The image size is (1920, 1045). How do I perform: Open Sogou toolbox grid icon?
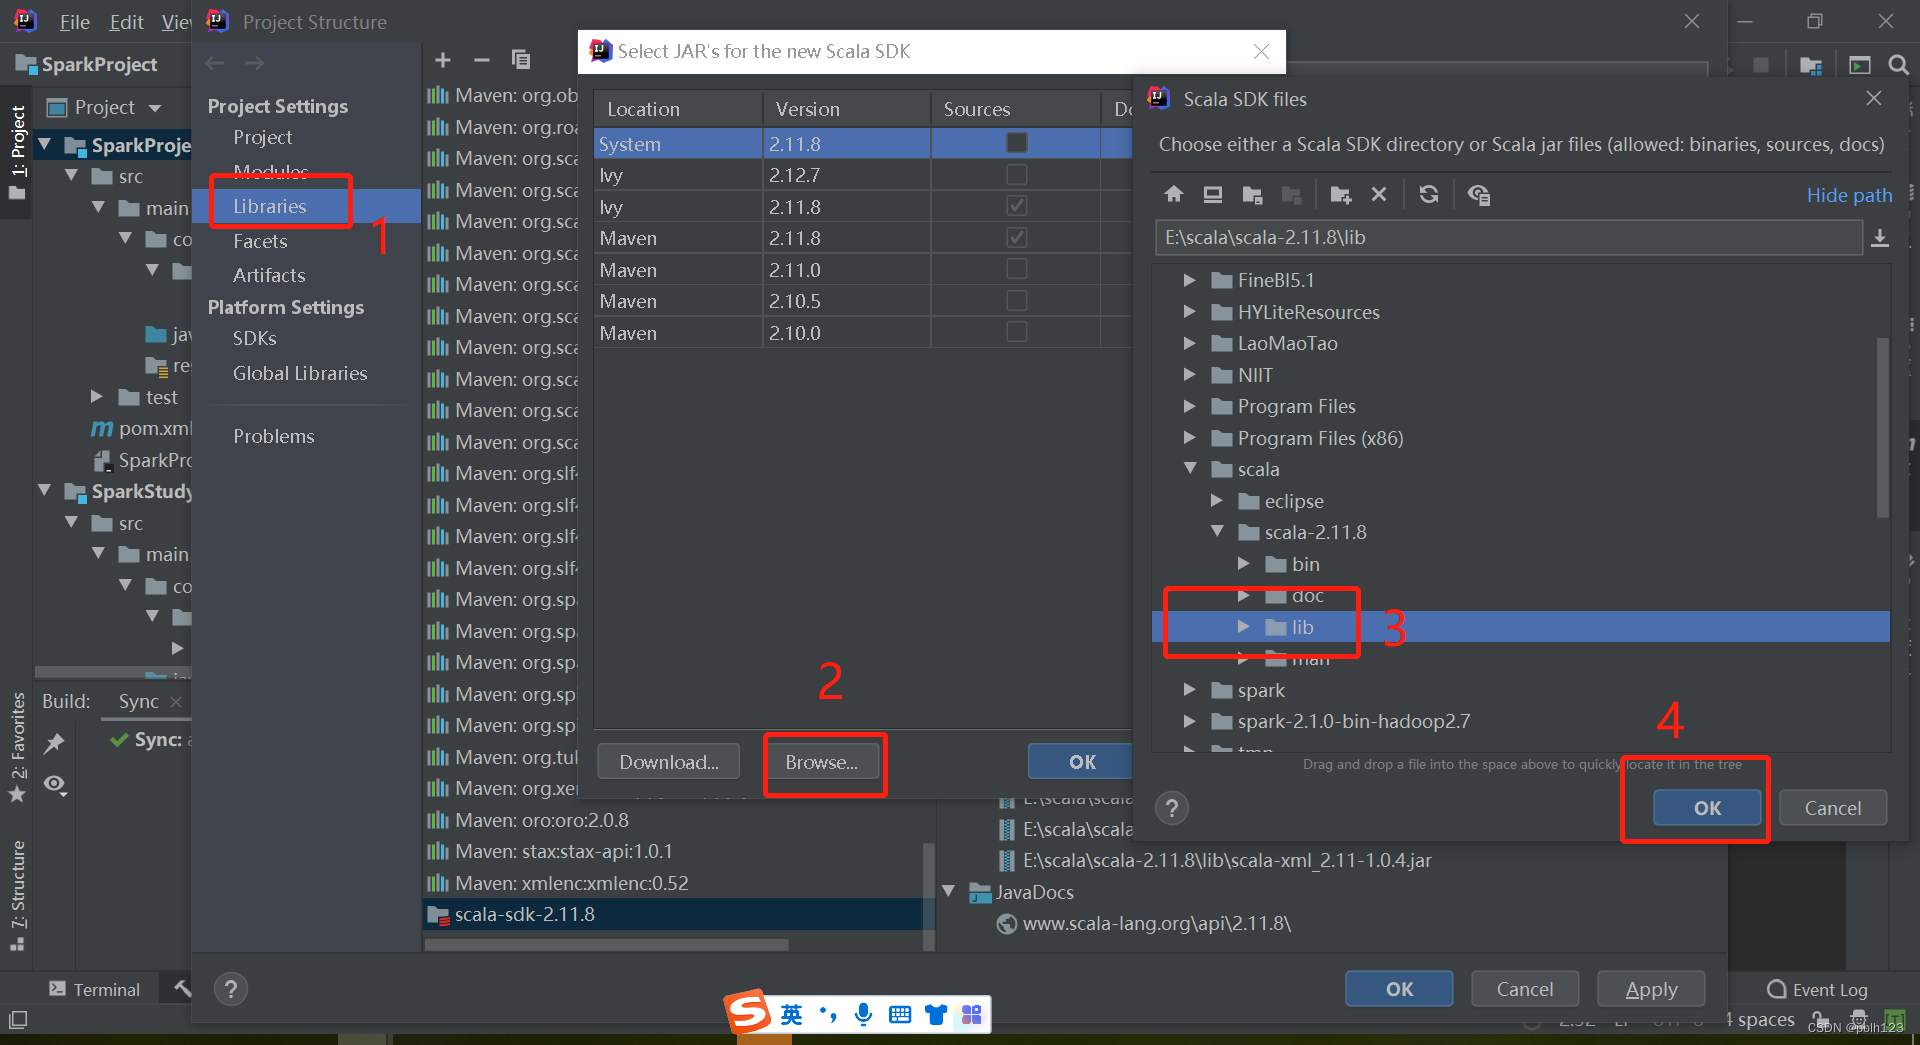[x=972, y=1015]
